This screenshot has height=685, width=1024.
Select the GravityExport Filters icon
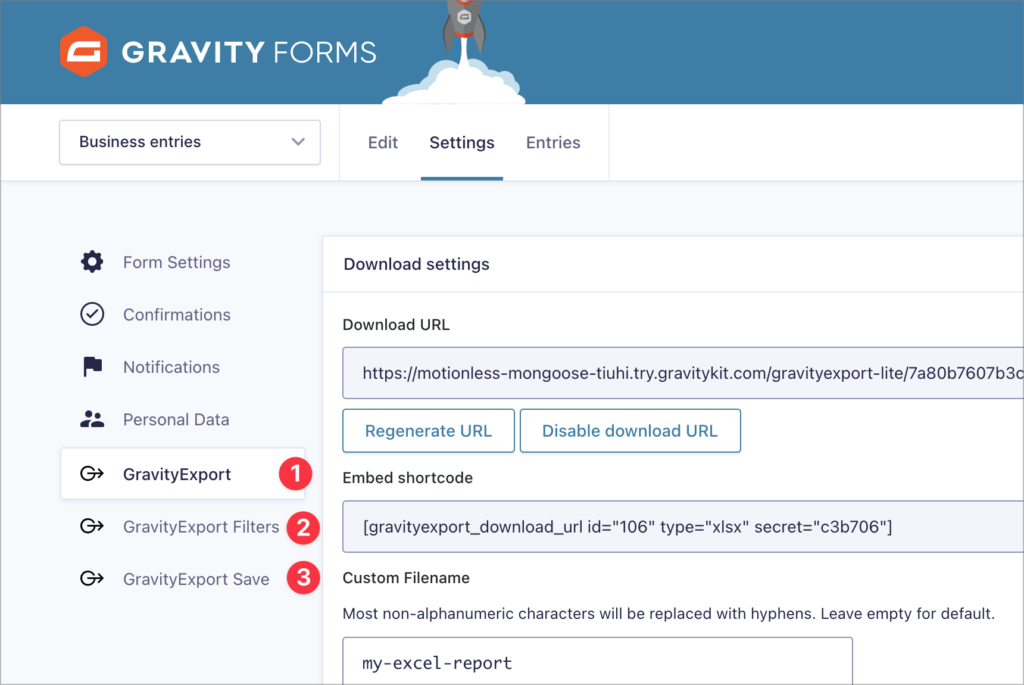click(91, 526)
